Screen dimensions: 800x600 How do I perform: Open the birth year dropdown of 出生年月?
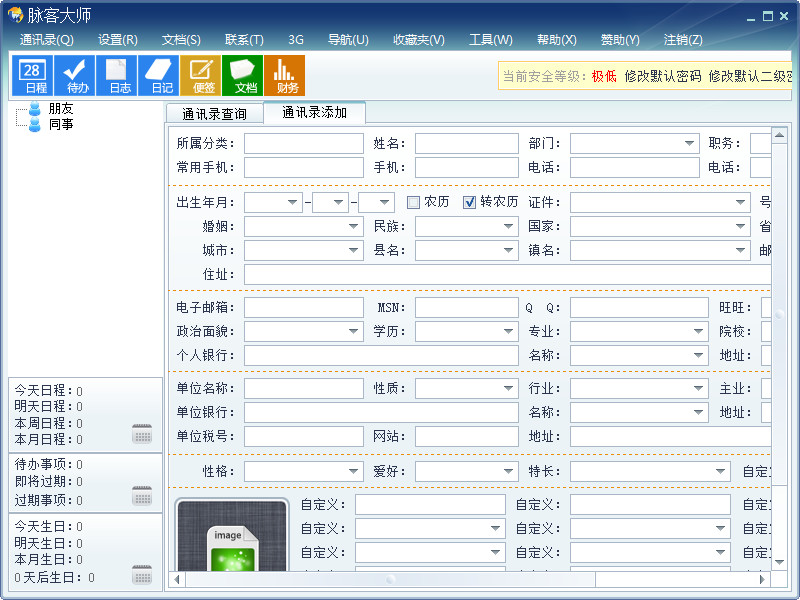292,203
